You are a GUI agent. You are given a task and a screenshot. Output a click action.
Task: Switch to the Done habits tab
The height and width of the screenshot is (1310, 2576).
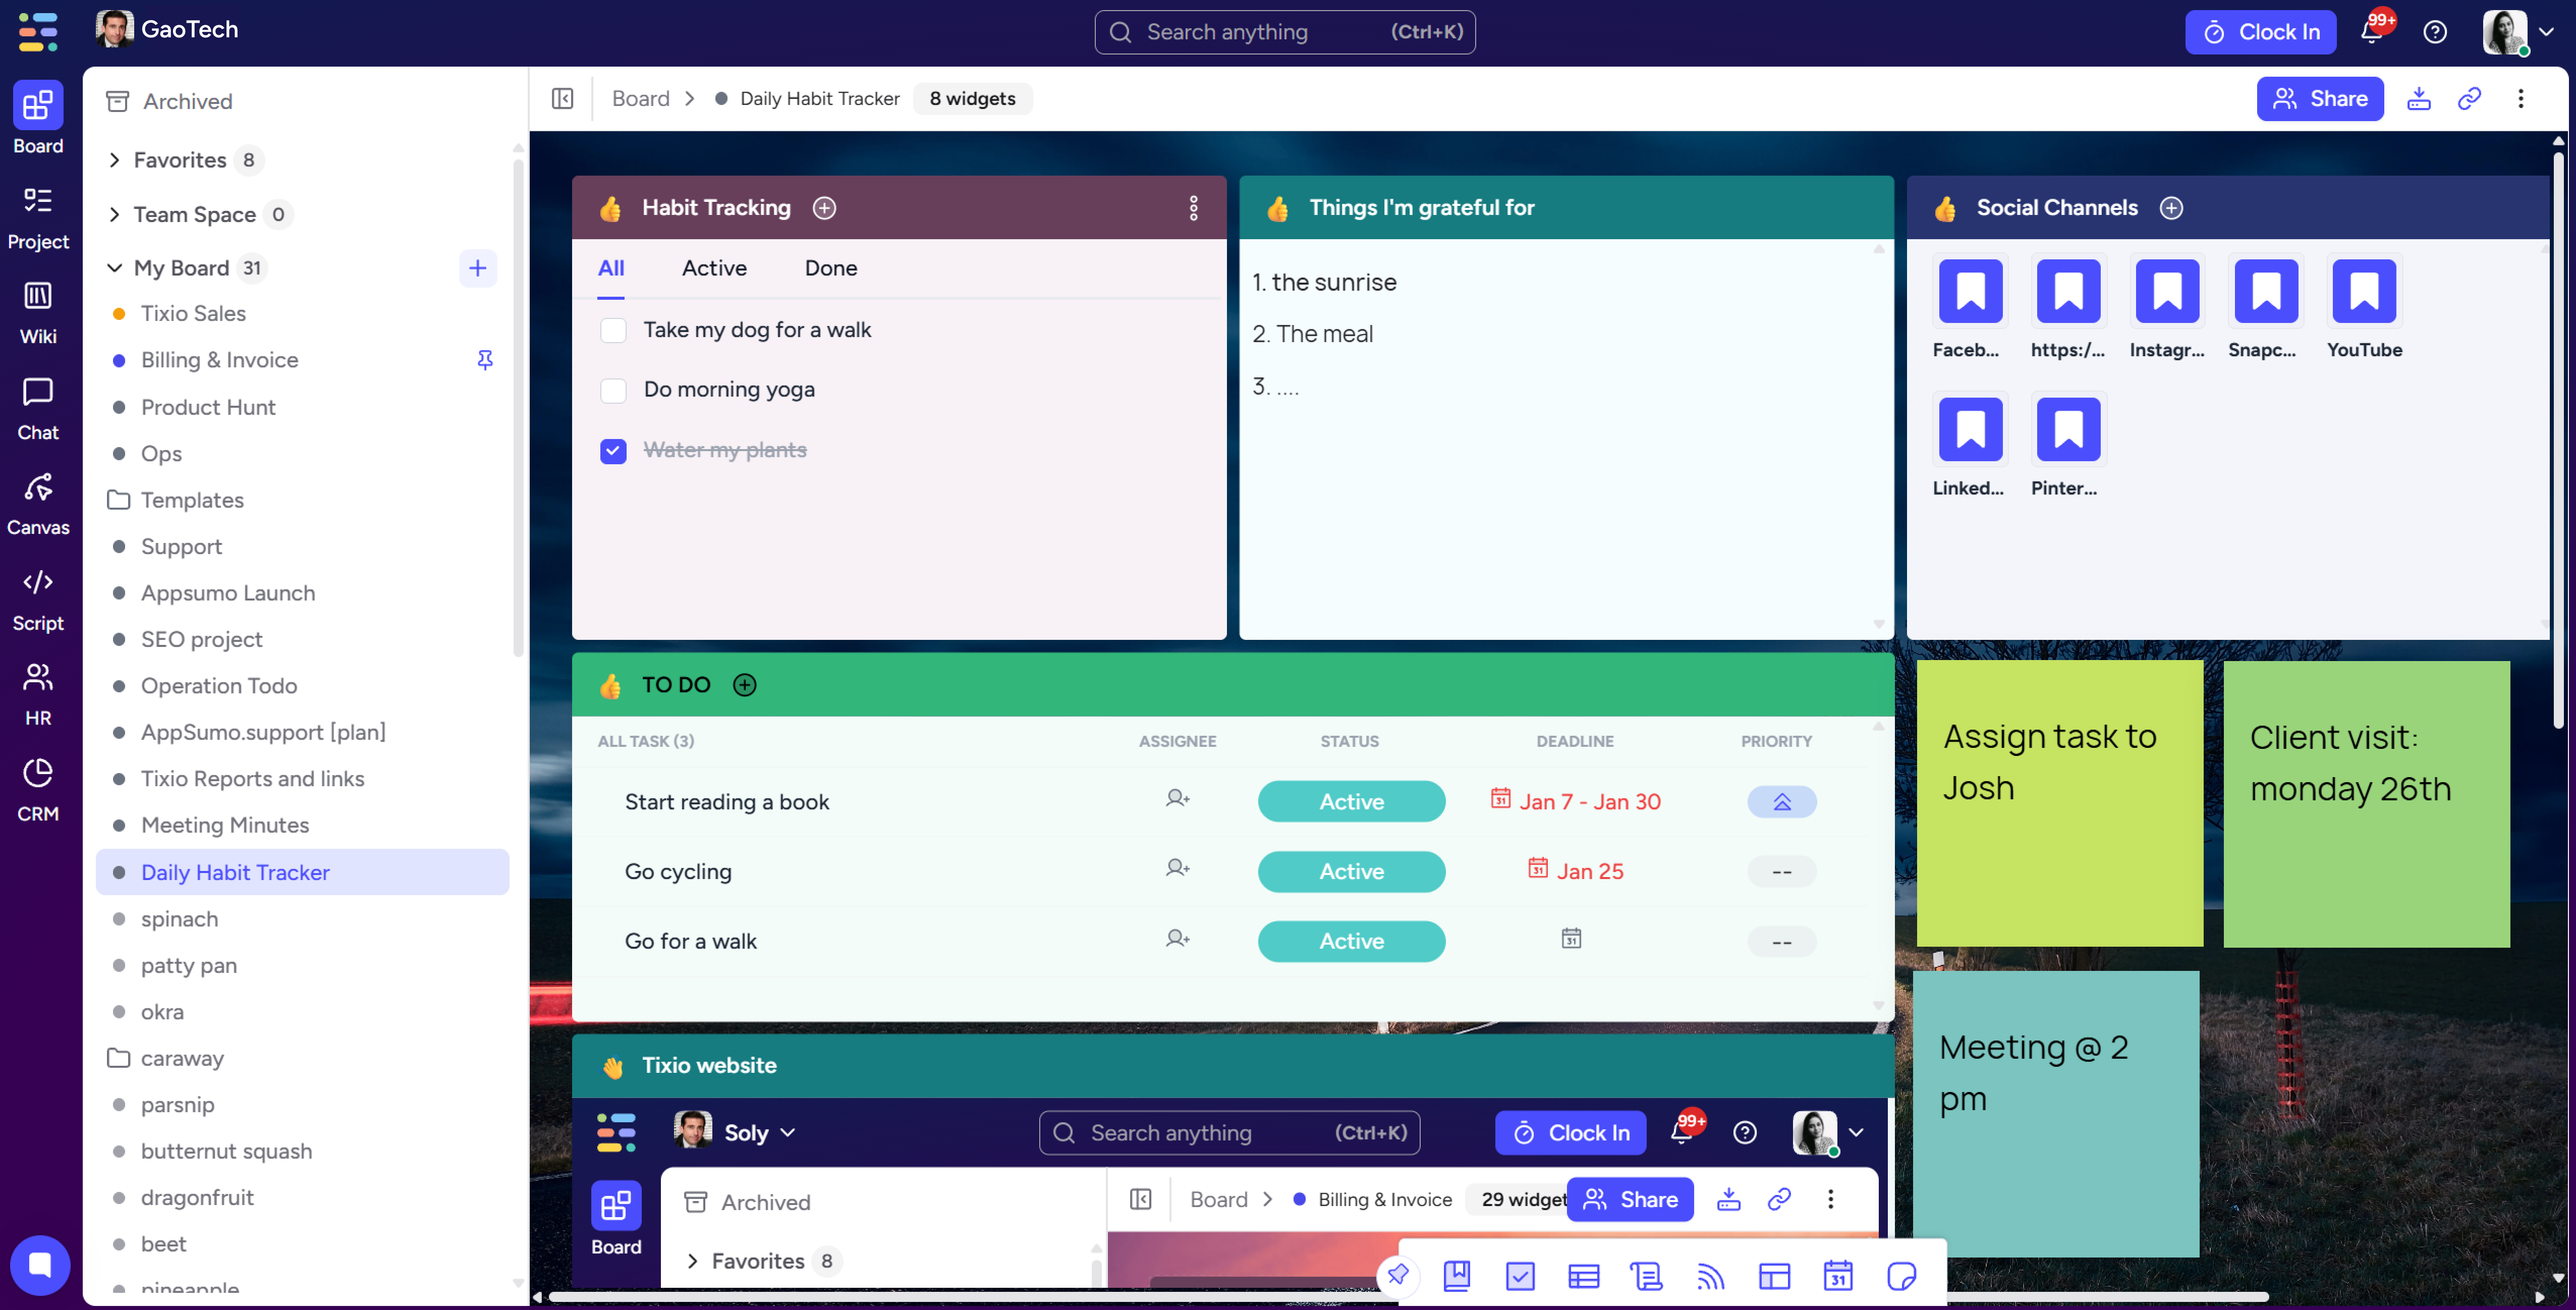tap(830, 268)
